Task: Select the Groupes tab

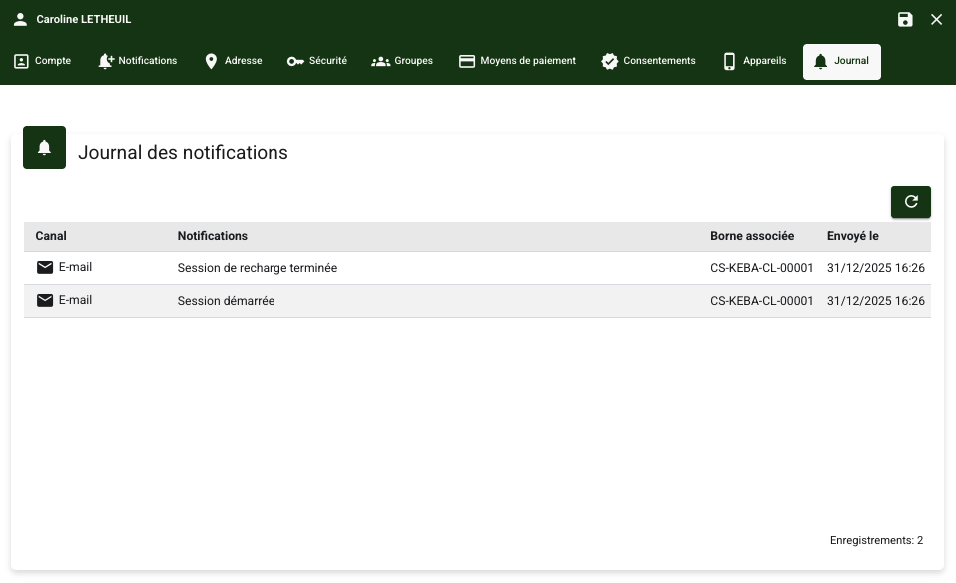Action: [402, 61]
